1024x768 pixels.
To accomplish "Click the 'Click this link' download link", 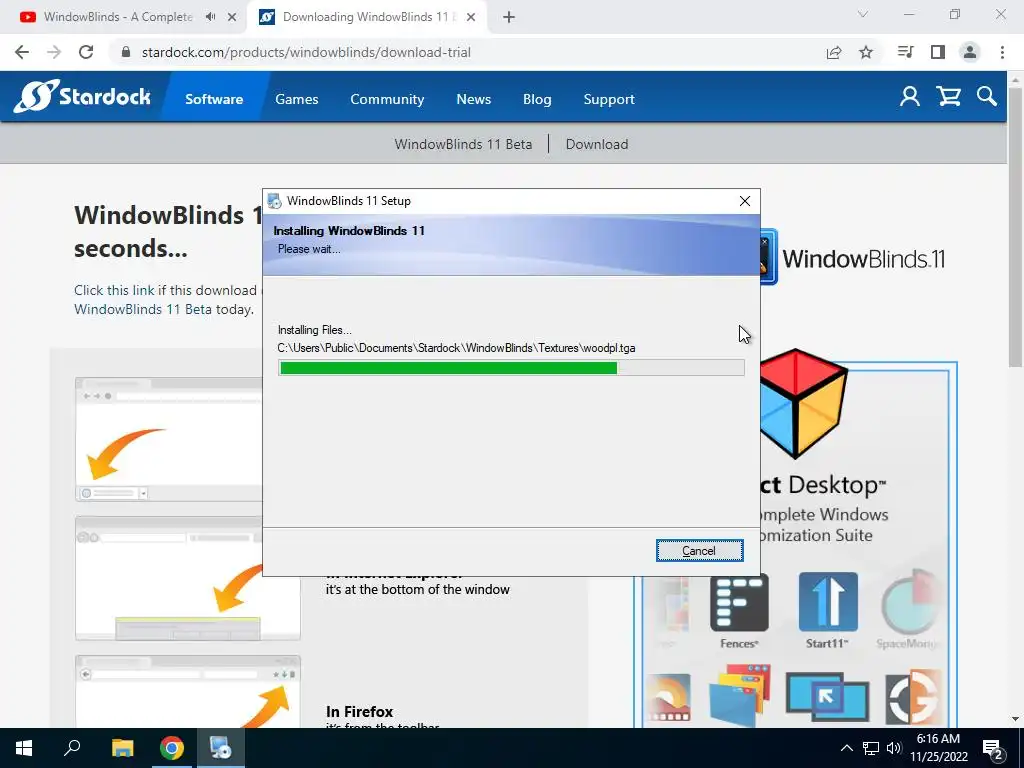I will (x=114, y=290).
